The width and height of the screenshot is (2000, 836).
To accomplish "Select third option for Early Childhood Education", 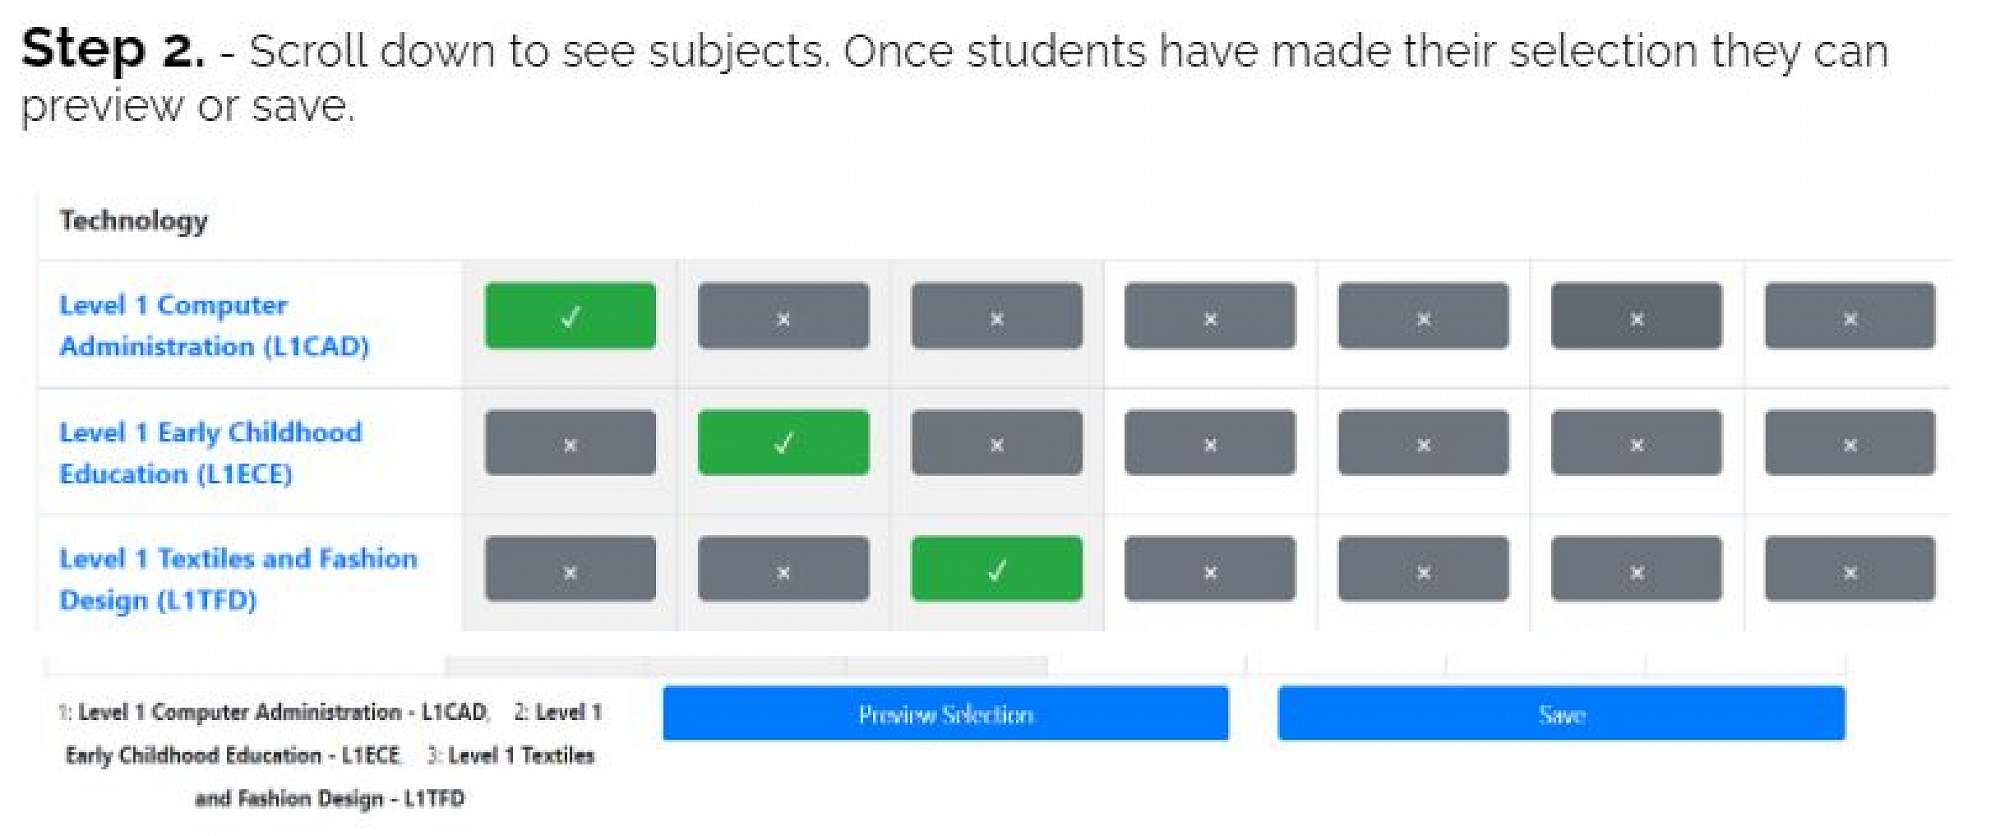I will 996,442.
